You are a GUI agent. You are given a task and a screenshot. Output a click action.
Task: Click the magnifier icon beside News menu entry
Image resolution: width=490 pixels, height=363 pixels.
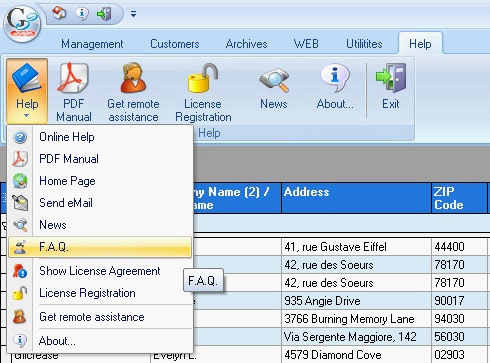(x=20, y=225)
